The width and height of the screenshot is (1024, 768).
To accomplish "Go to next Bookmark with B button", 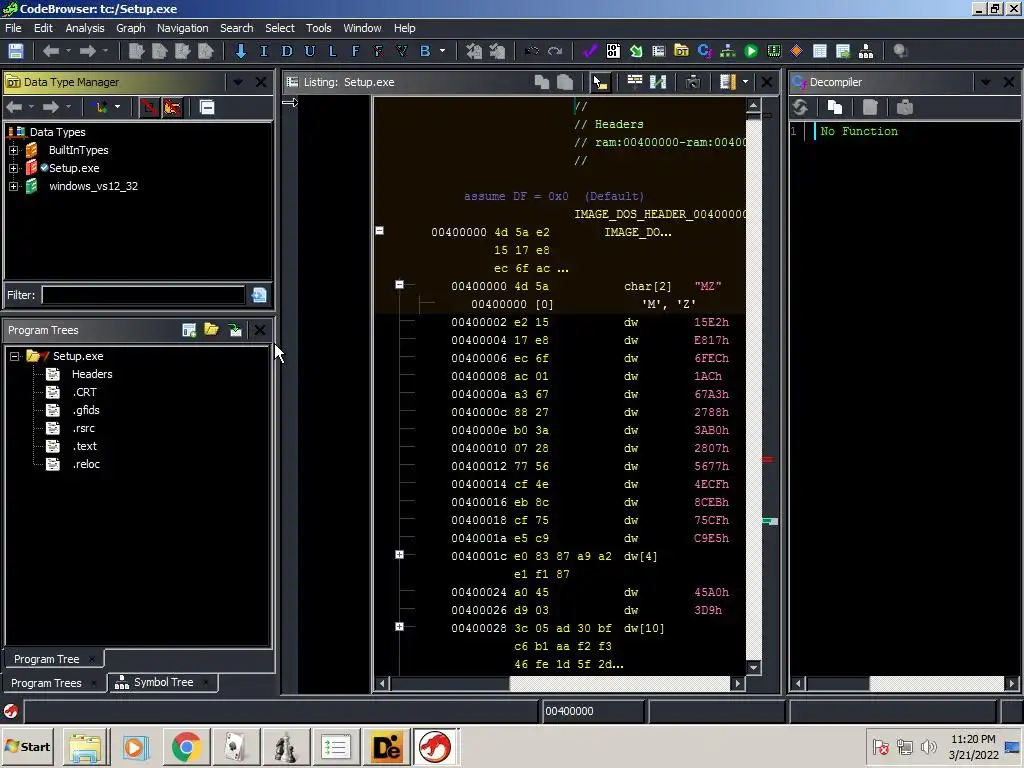I will (425, 51).
